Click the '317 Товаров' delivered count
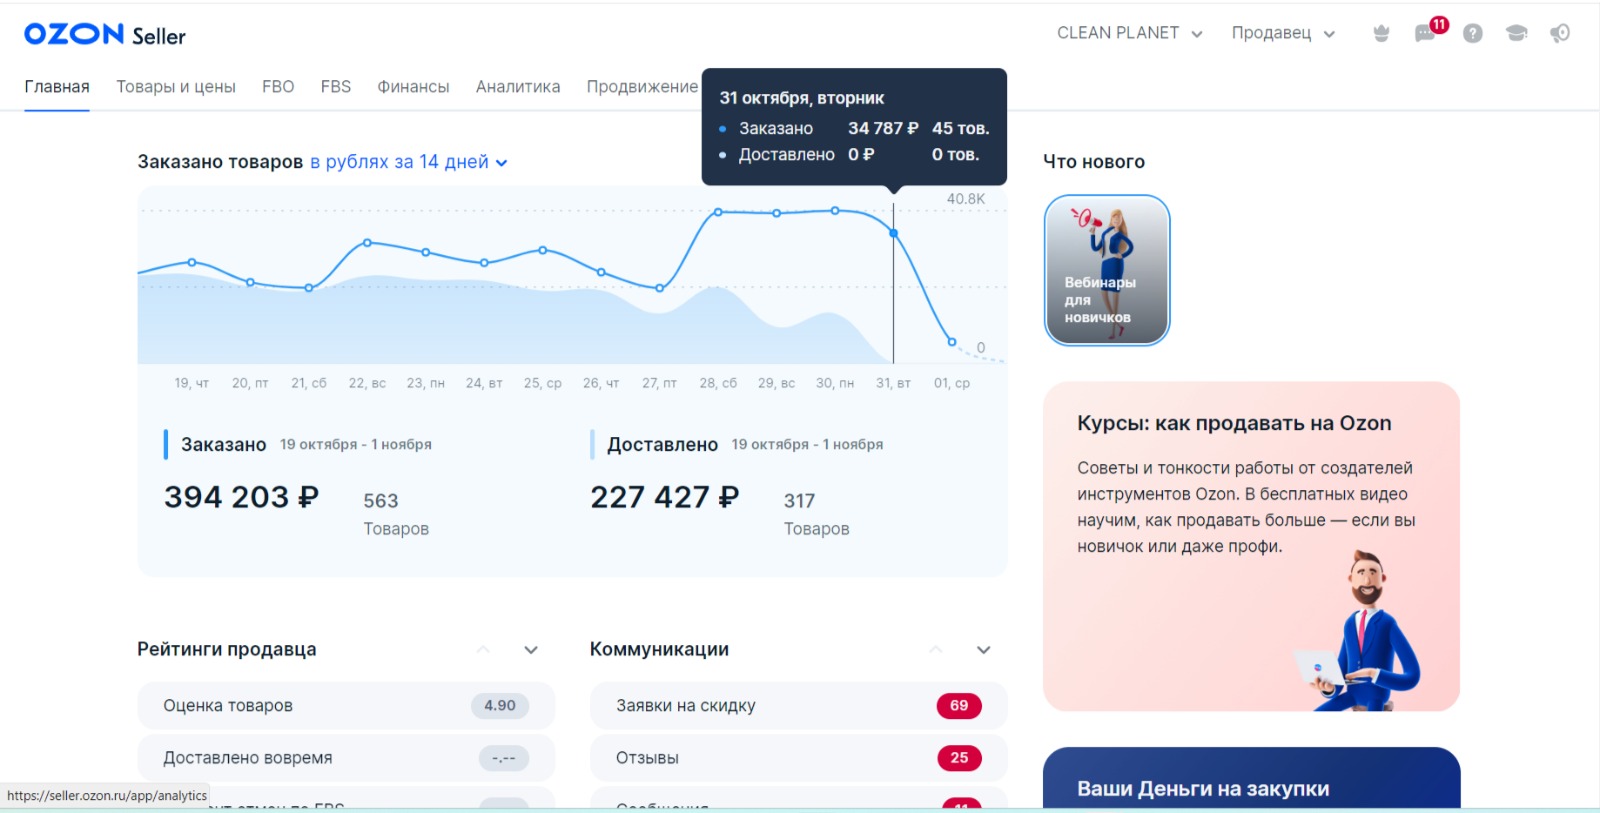The width and height of the screenshot is (1600, 813). [x=817, y=514]
